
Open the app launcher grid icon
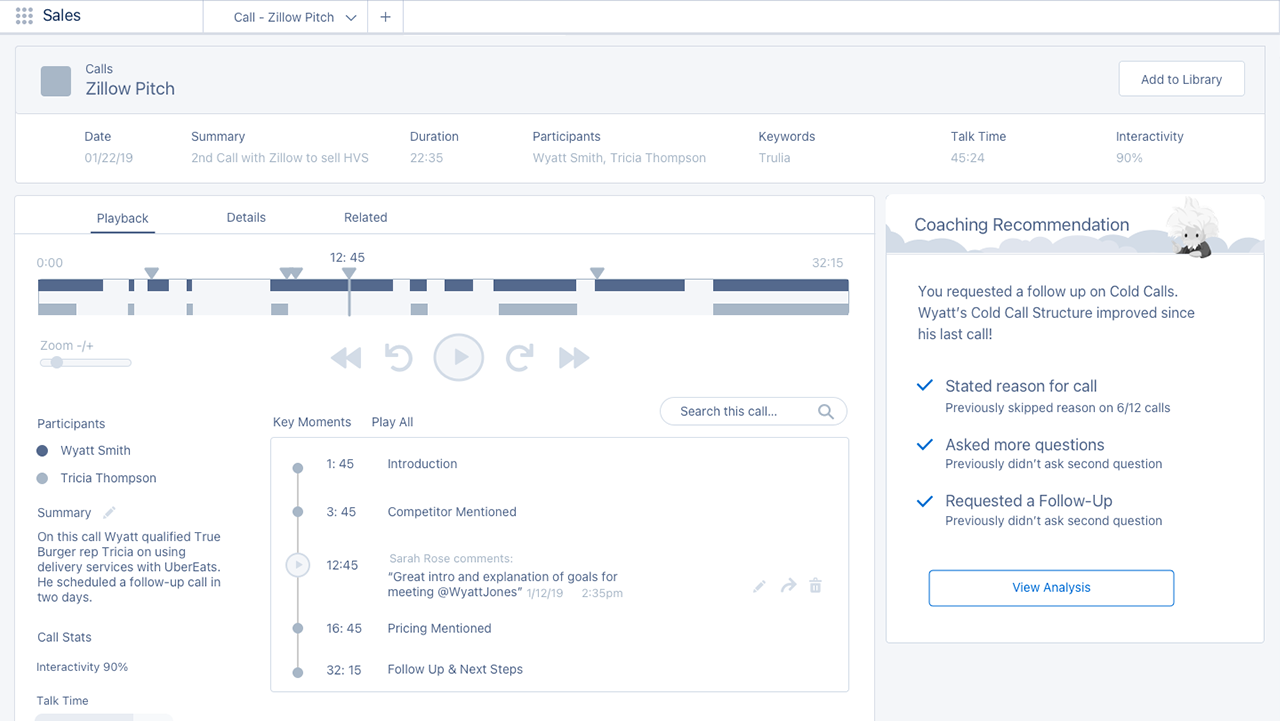click(x=24, y=16)
